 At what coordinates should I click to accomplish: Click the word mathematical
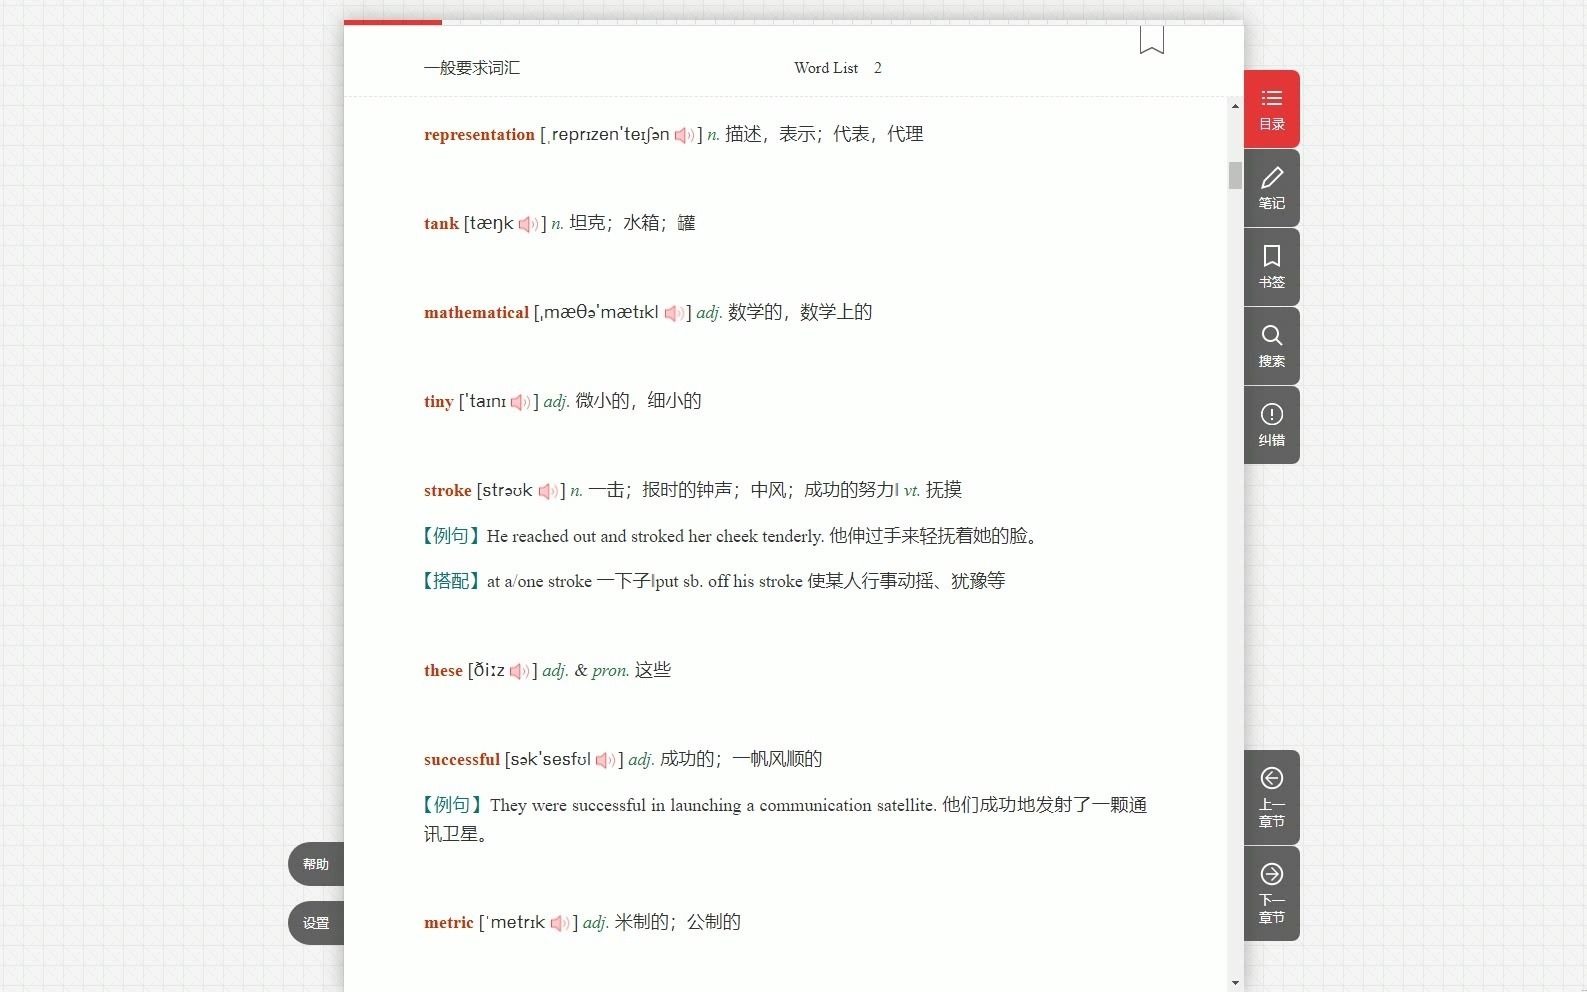tap(476, 313)
